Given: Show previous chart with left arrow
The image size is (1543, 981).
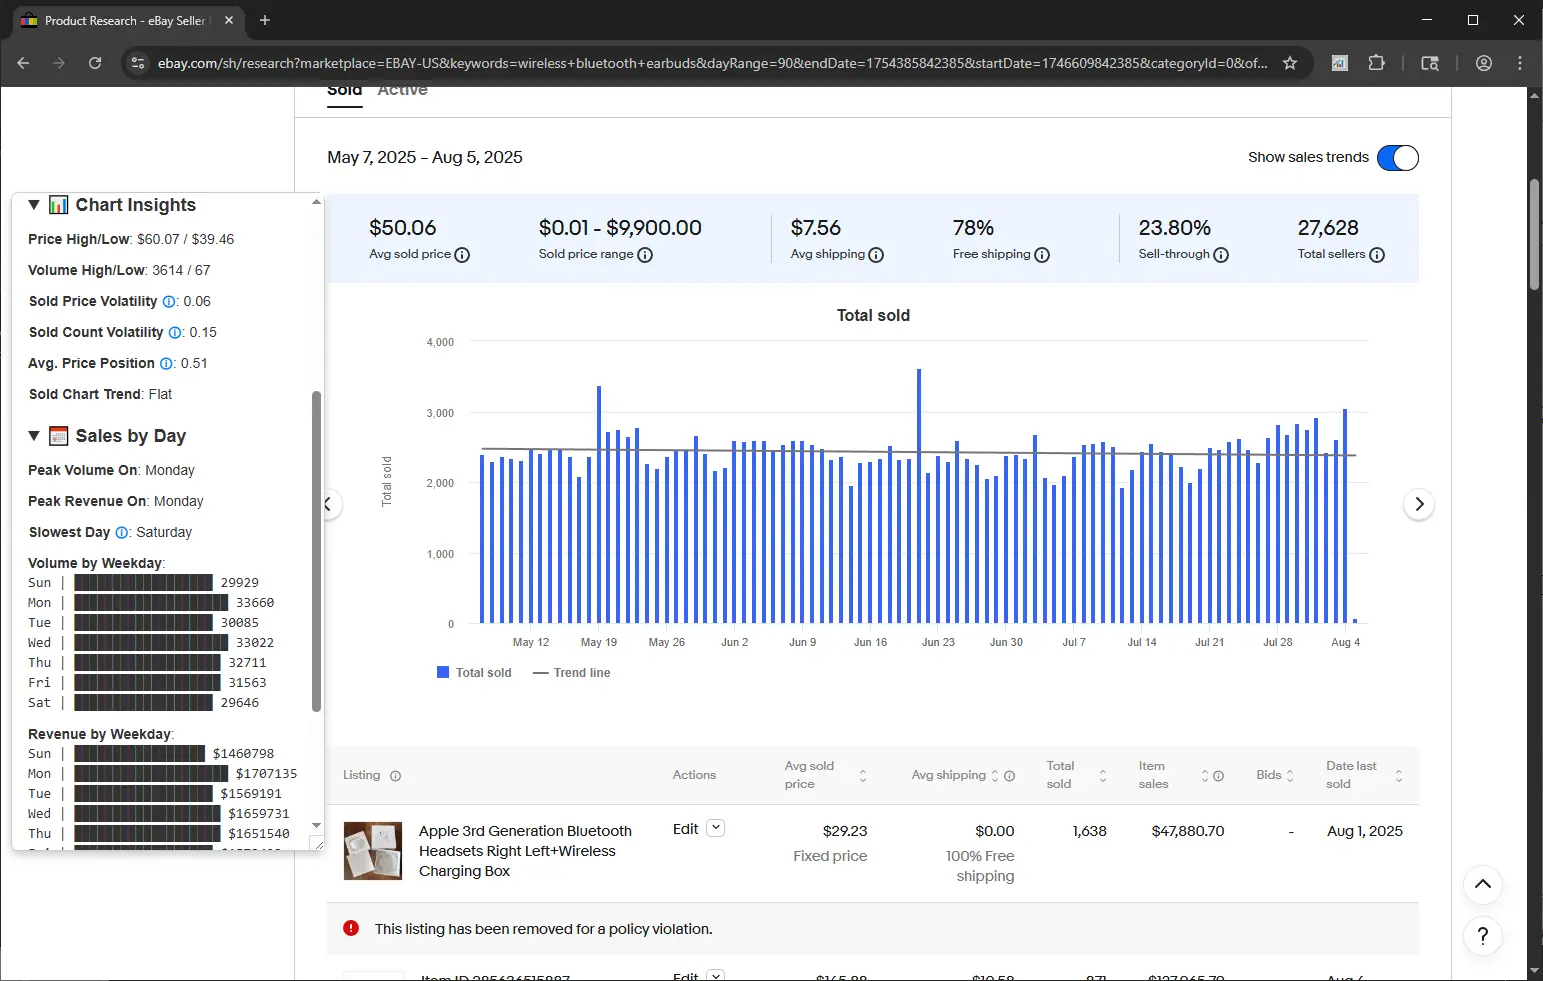Looking at the screenshot, I should point(328,504).
